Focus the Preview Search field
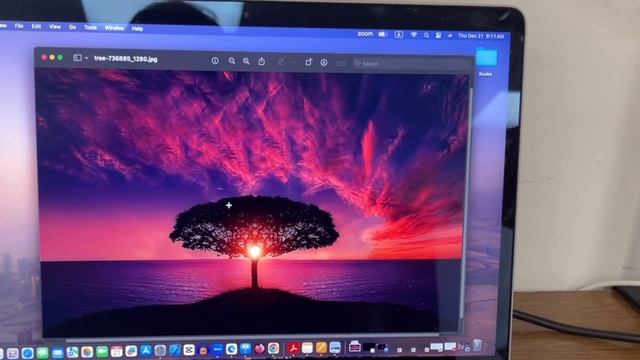 tap(411, 64)
